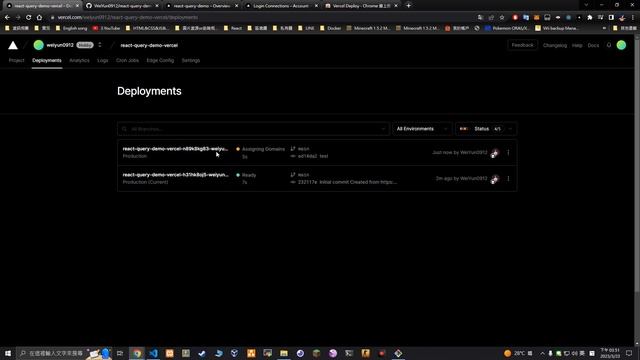Open commit ed14da2 test
Image resolution: width=640 pixels, height=360 pixels.
click(x=313, y=156)
